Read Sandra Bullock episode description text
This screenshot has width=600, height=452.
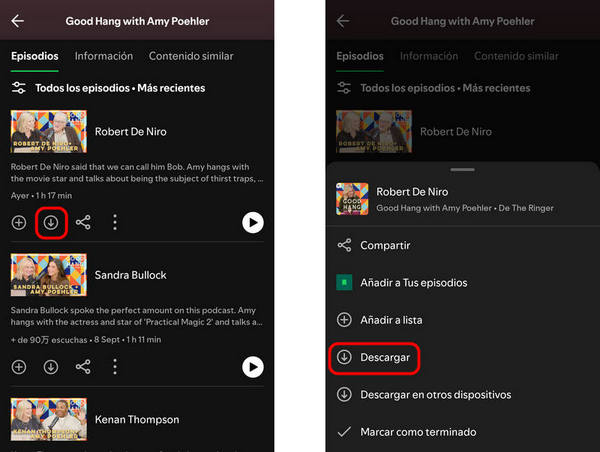point(137,316)
